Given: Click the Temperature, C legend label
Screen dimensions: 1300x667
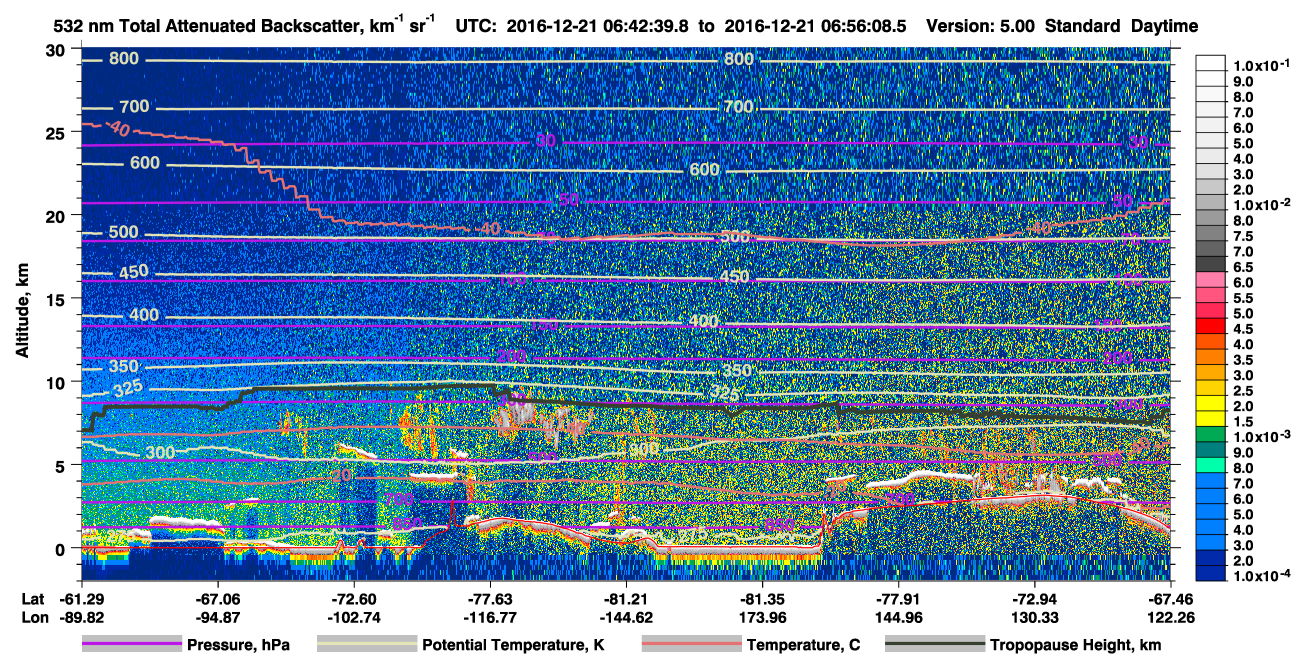Looking at the screenshot, I should [x=803, y=645].
